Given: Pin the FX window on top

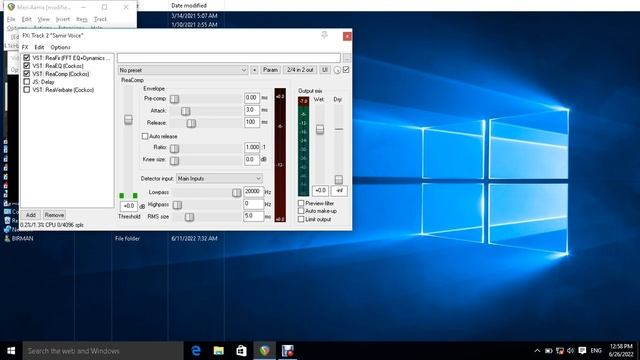Looking at the screenshot, I should [324, 36].
